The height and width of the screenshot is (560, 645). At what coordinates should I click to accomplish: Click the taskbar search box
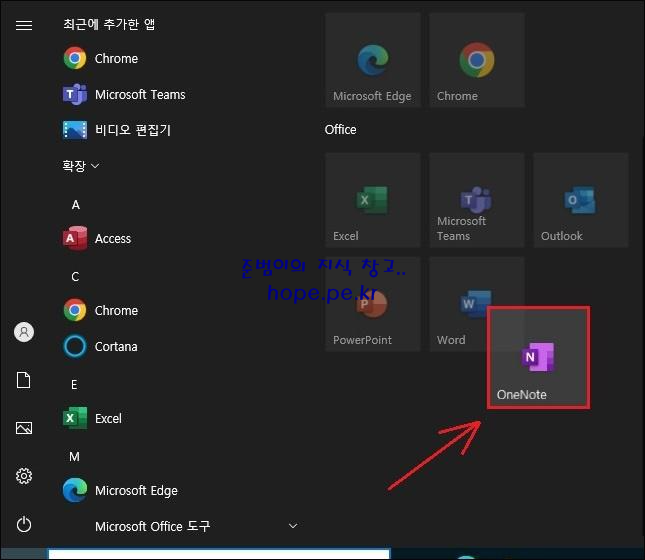point(219,554)
